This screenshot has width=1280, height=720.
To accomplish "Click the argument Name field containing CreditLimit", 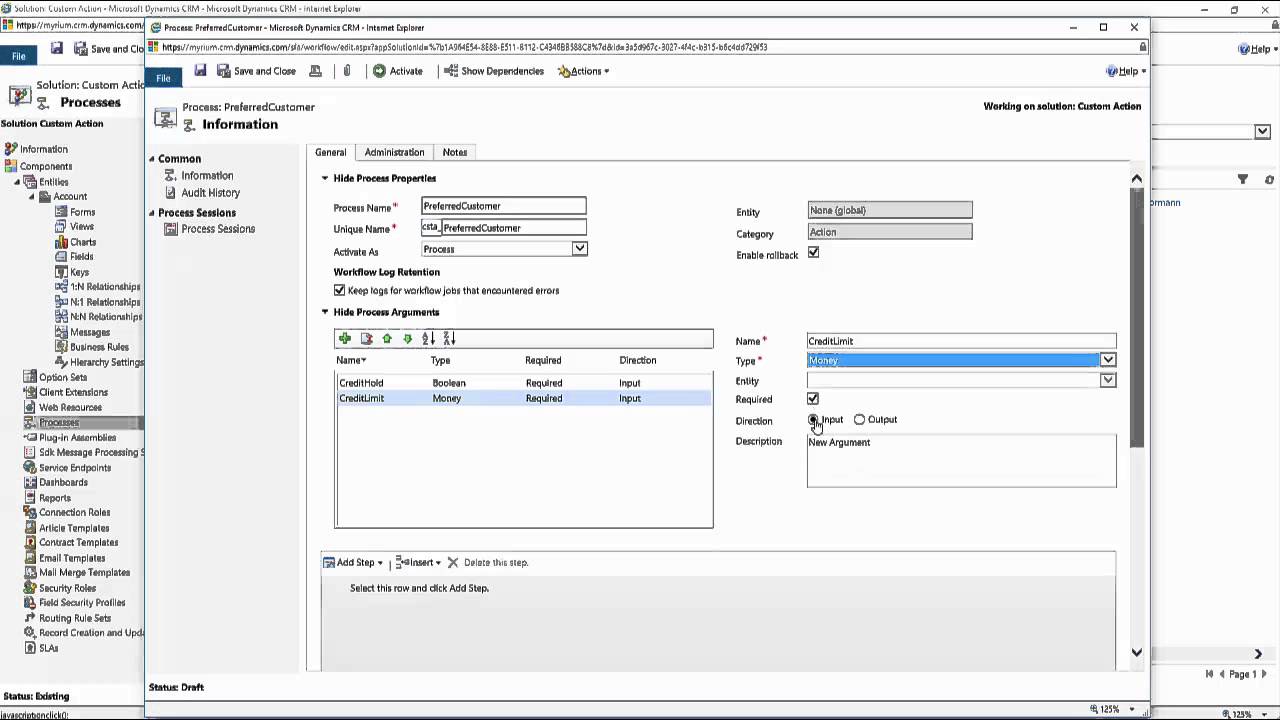I will (x=961, y=341).
